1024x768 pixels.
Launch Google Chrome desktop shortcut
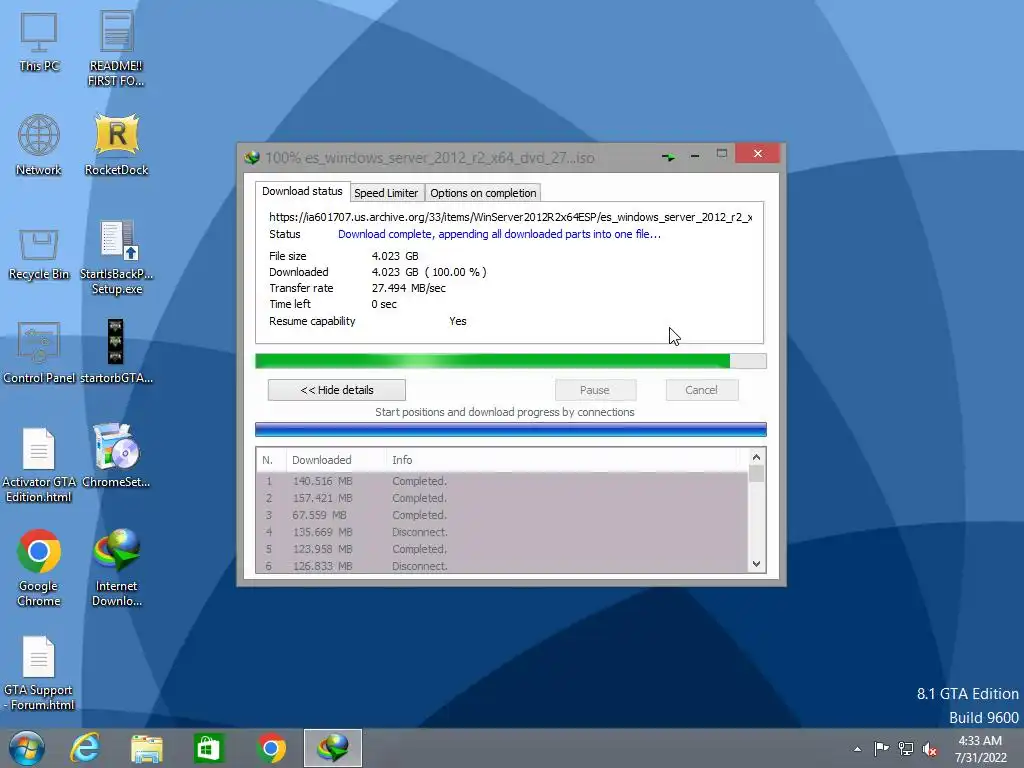point(39,568)
